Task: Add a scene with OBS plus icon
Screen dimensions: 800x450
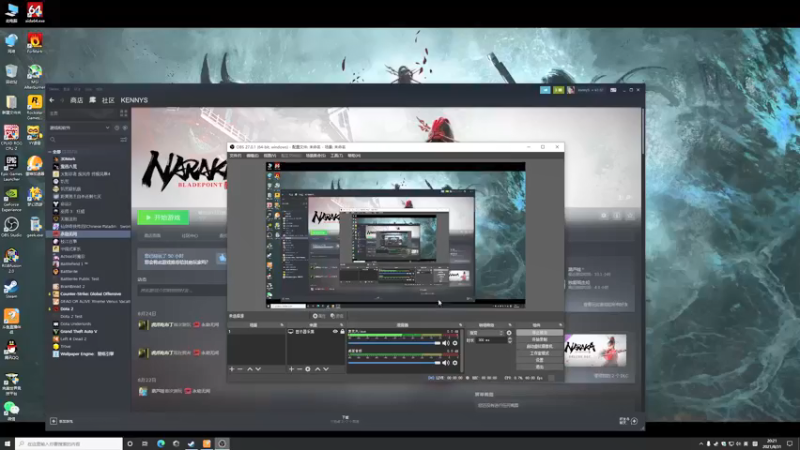Action: click(x=232, y=369)
